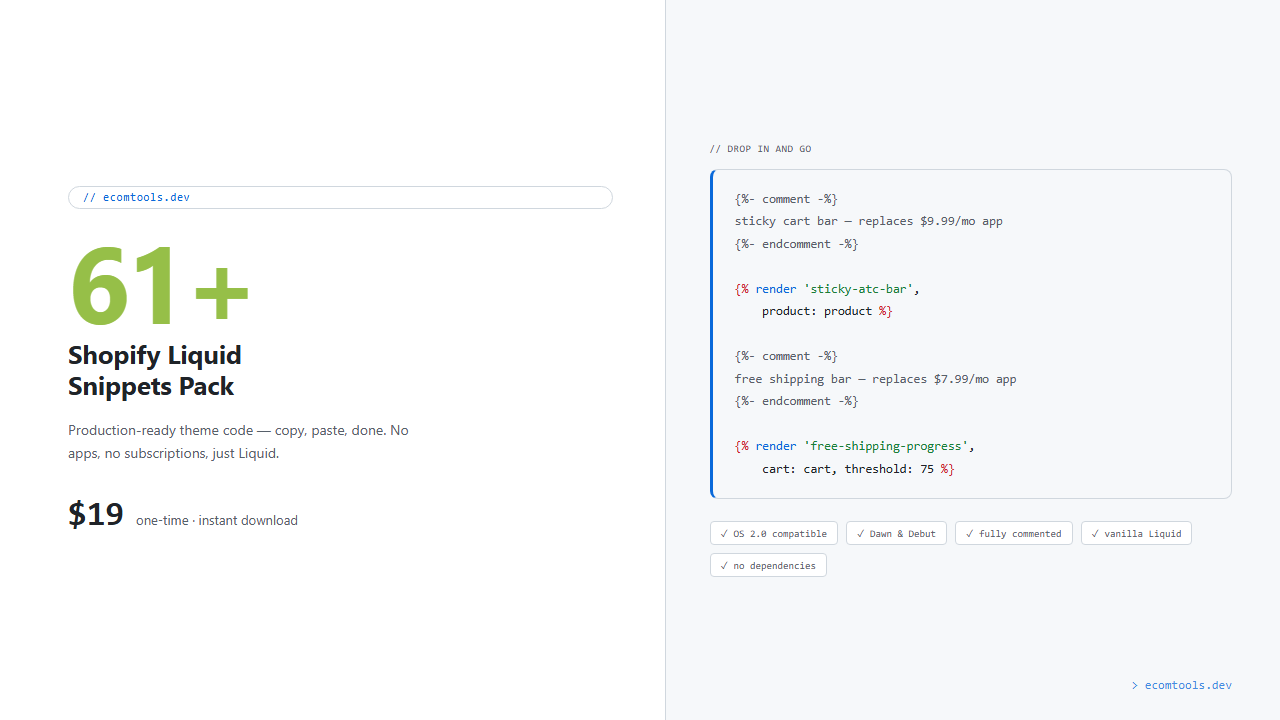The height and width of the screenshot is (720, 1280).
Task: Select the 'vanilla Liquid' badge
Action: [x=1136, y=533]
